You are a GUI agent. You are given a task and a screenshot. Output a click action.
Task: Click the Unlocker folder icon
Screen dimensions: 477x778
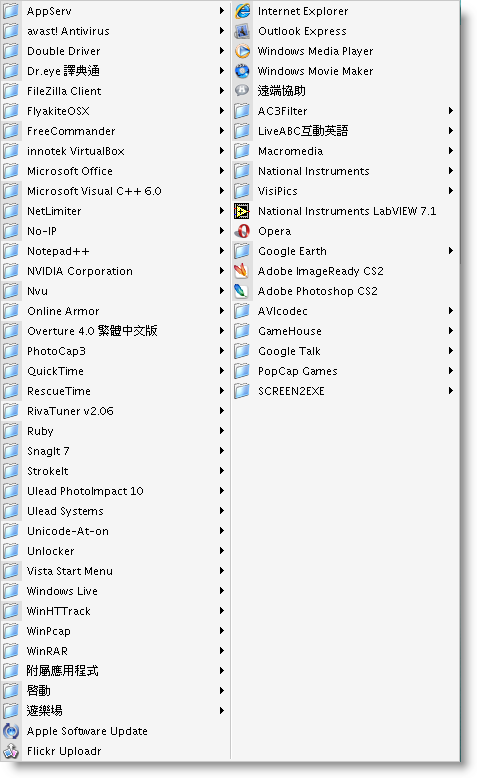[11, 551]
